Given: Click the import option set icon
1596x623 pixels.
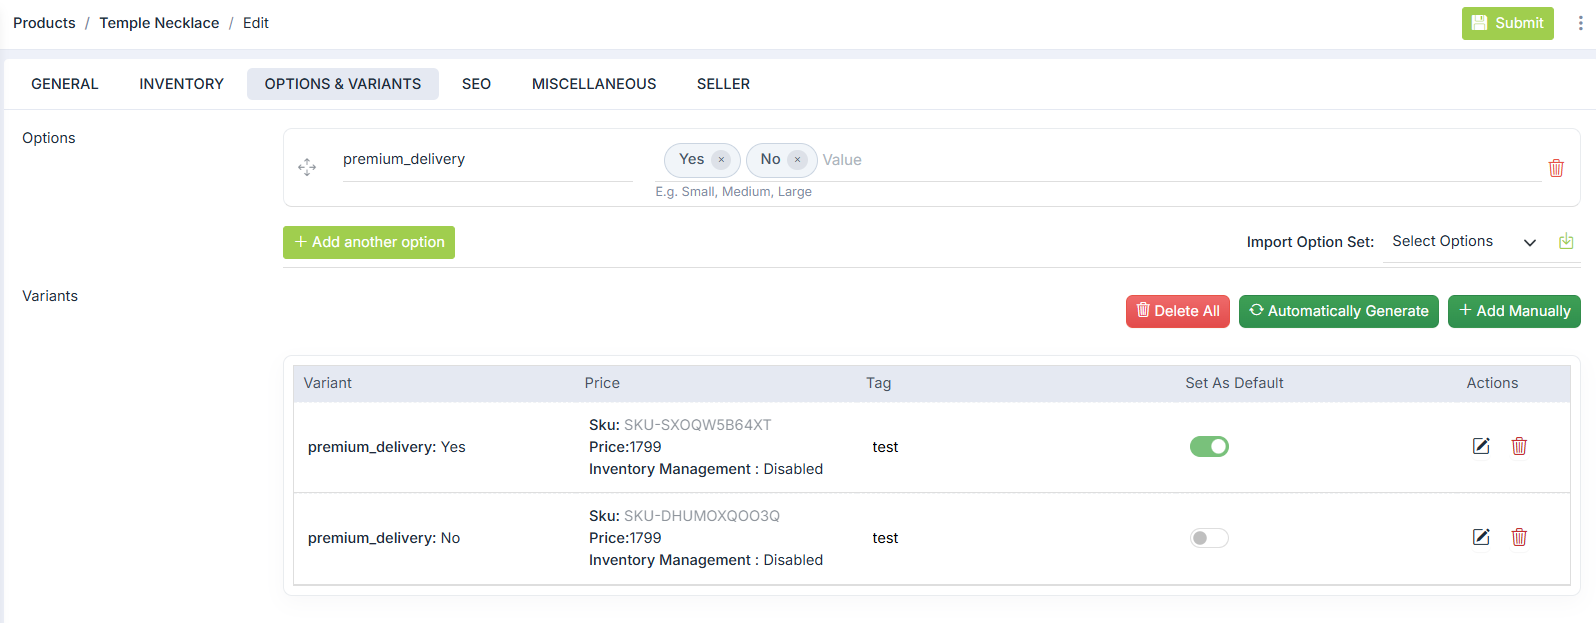Looking at the screenshot, I should pyautogui.click(x=1566, y=242).
